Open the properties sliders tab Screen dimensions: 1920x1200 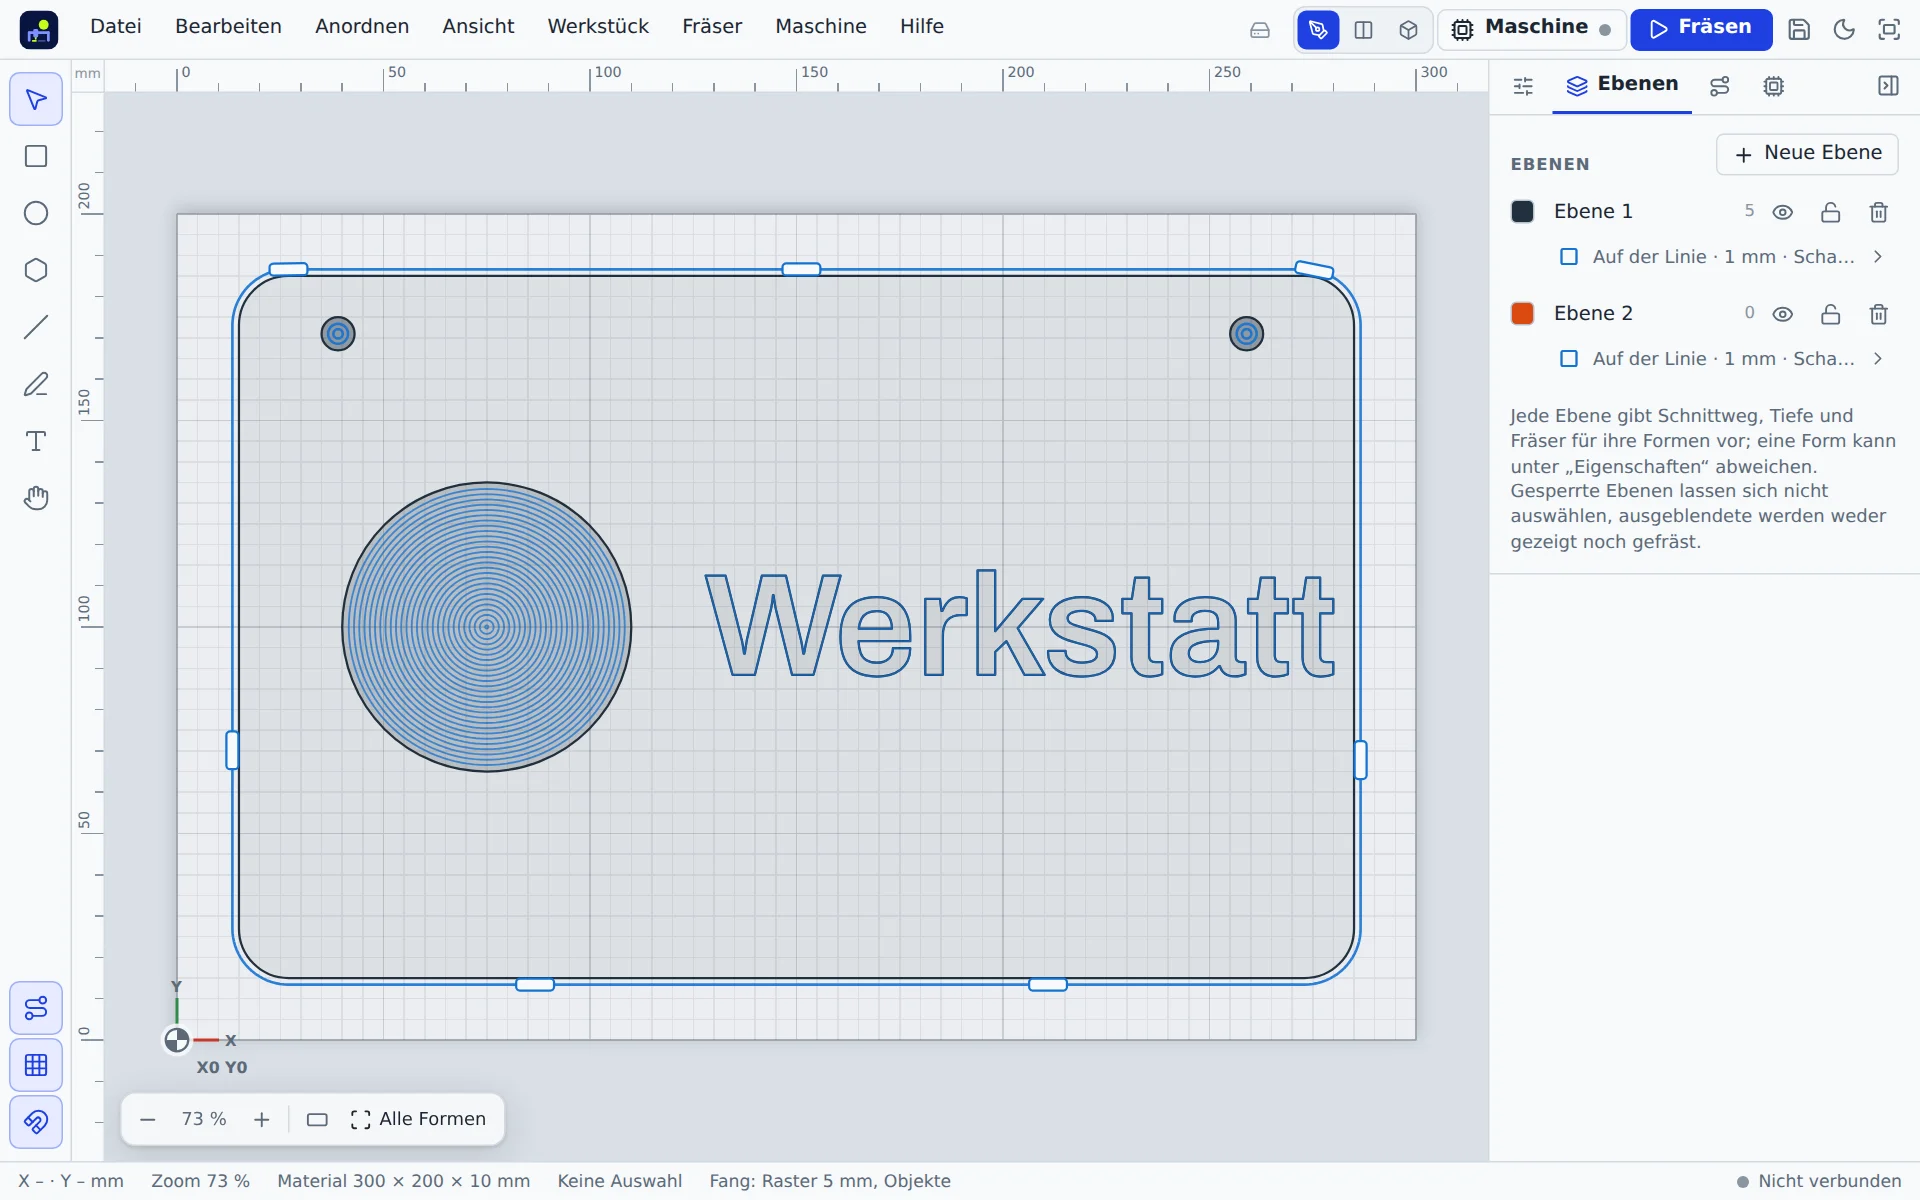click(1523, 86)
